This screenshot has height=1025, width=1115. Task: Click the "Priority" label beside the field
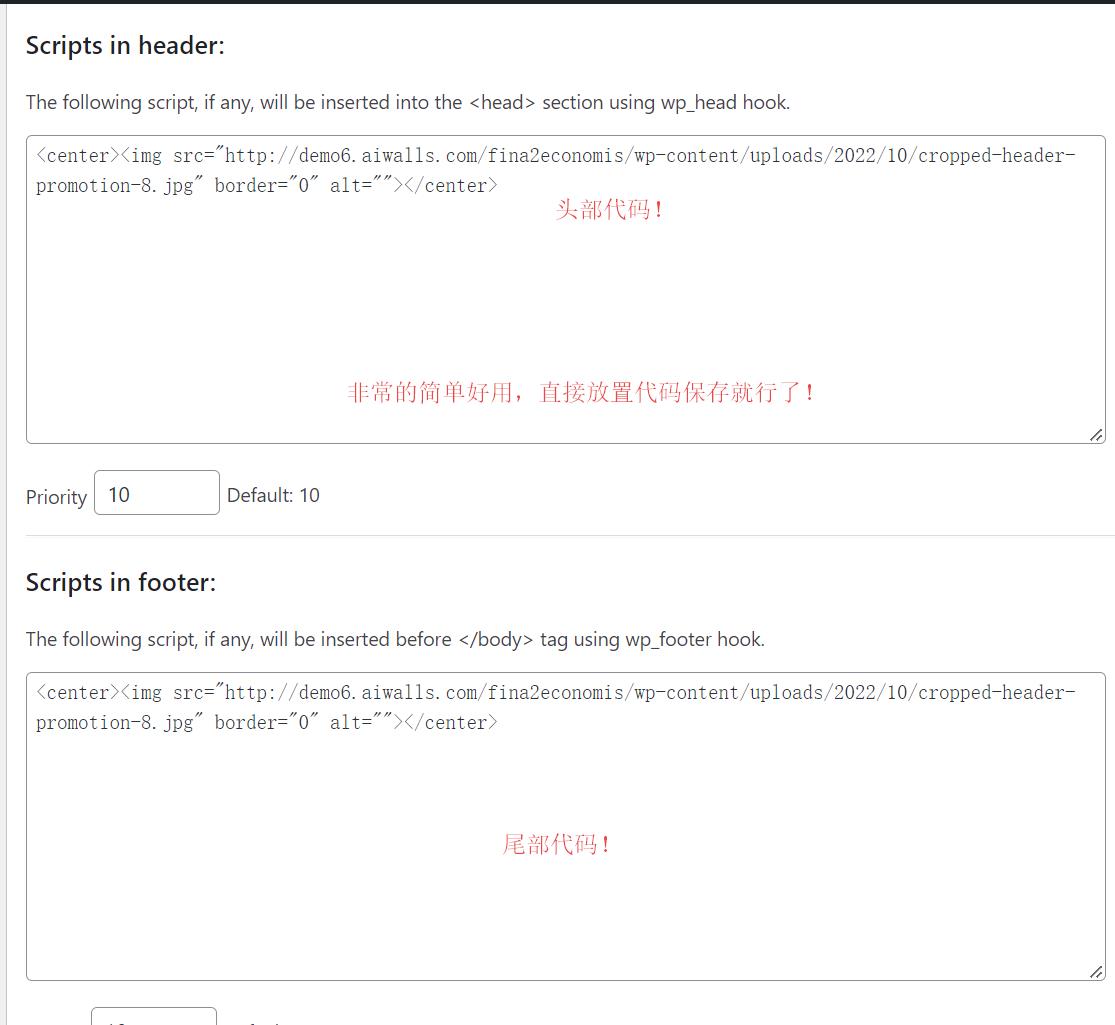pyautogui.click(x=56, y=497)
